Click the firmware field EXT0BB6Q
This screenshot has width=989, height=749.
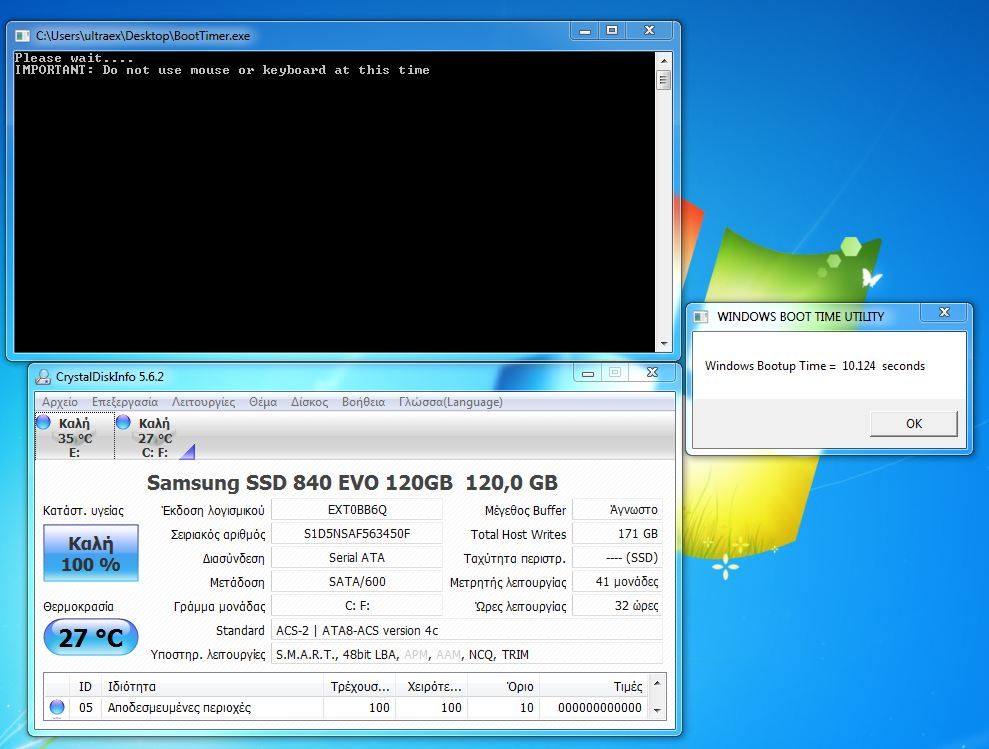pos(357,510)
